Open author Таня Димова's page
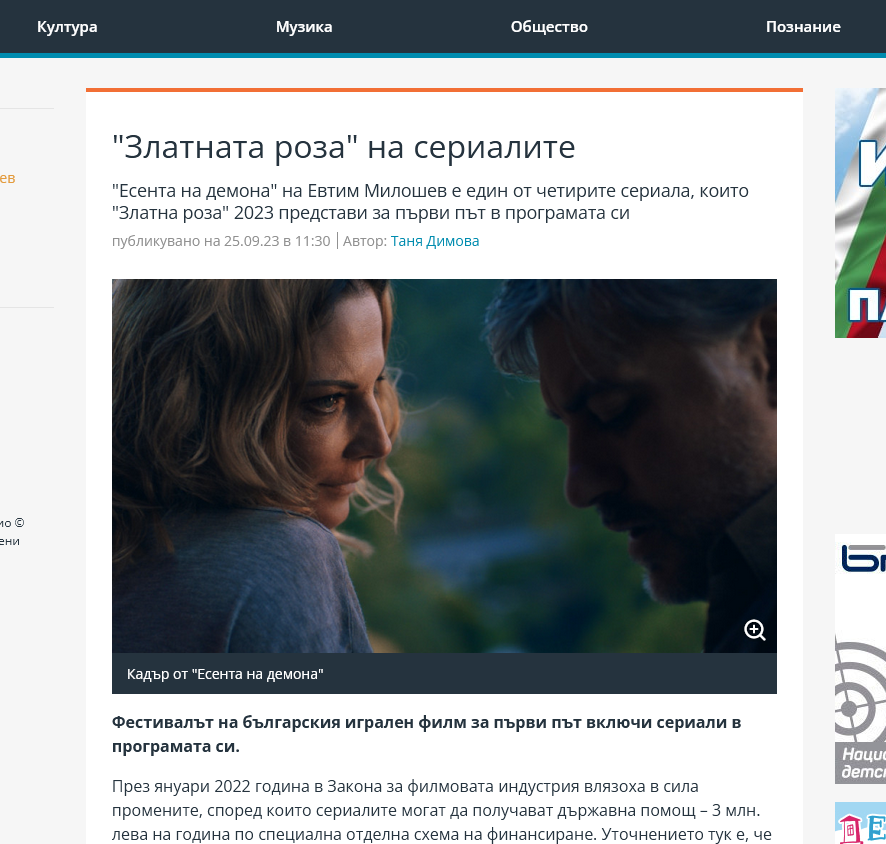886x844 pixels. pyautogui.click(x=435, y=241)
